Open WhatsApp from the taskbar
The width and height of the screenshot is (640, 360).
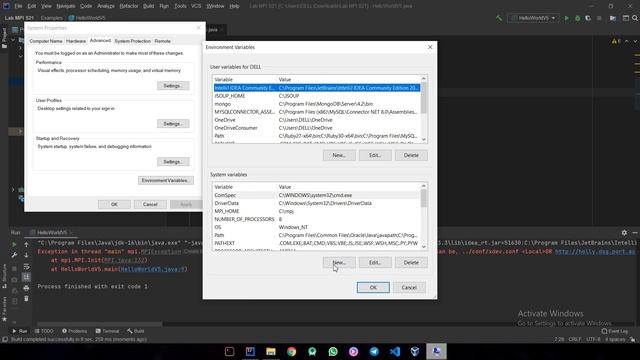(333, 351)
